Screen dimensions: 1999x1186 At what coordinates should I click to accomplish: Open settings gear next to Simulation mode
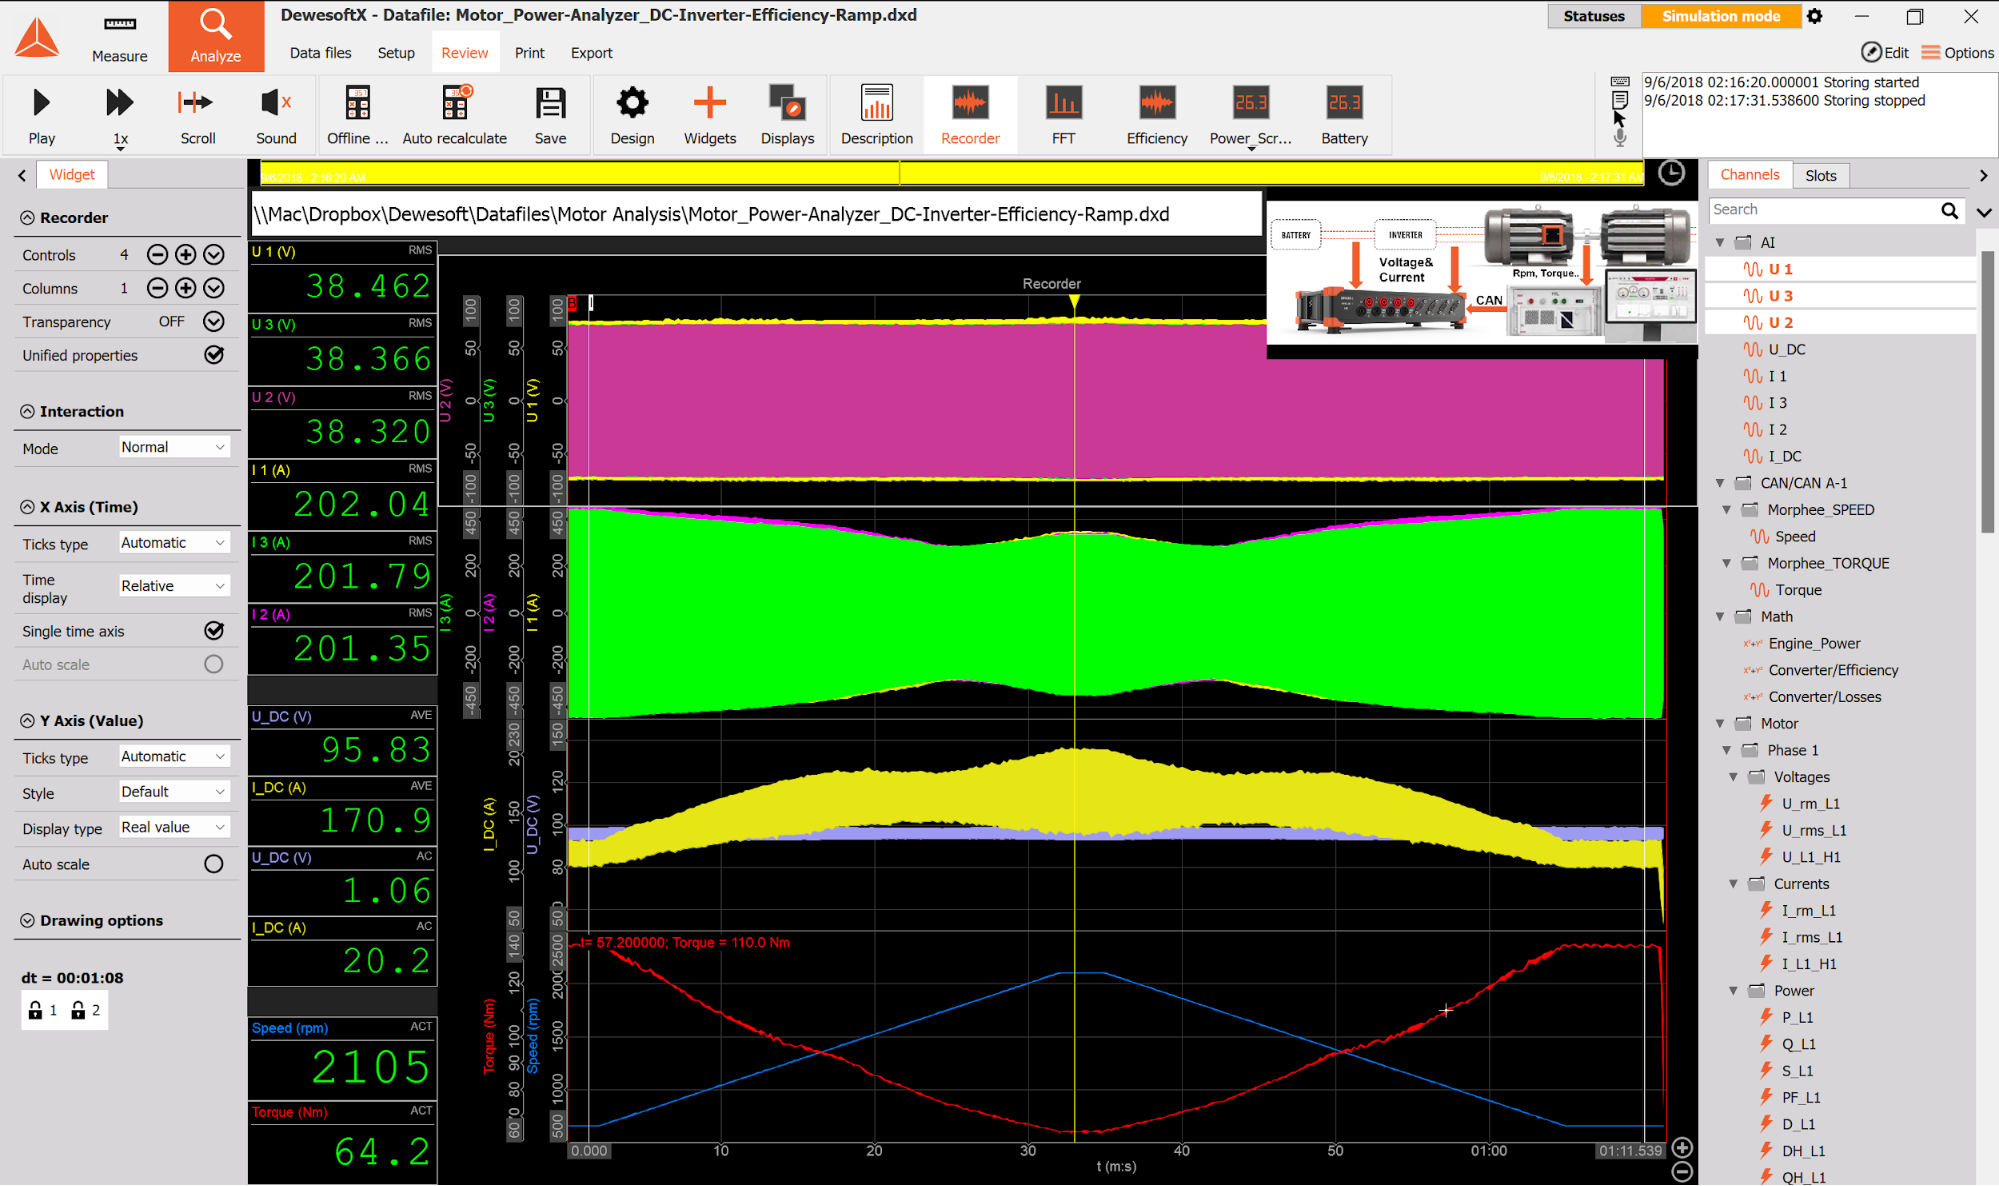1815,16
